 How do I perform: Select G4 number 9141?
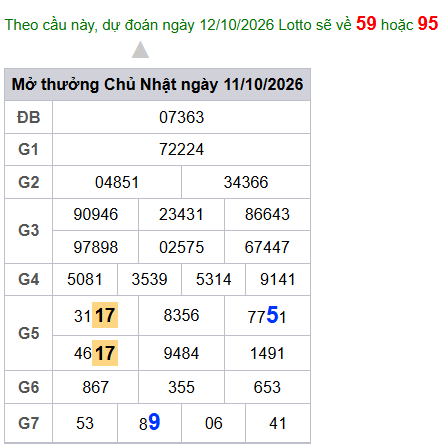click(278, 279)
